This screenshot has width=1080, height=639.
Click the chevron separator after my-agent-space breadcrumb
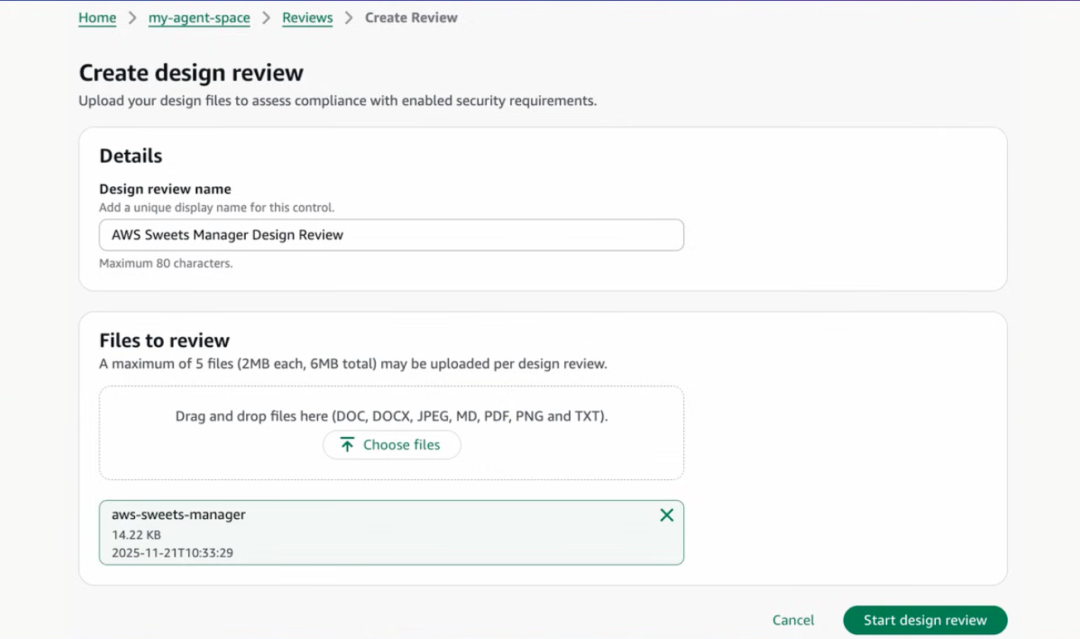point(266,18)
